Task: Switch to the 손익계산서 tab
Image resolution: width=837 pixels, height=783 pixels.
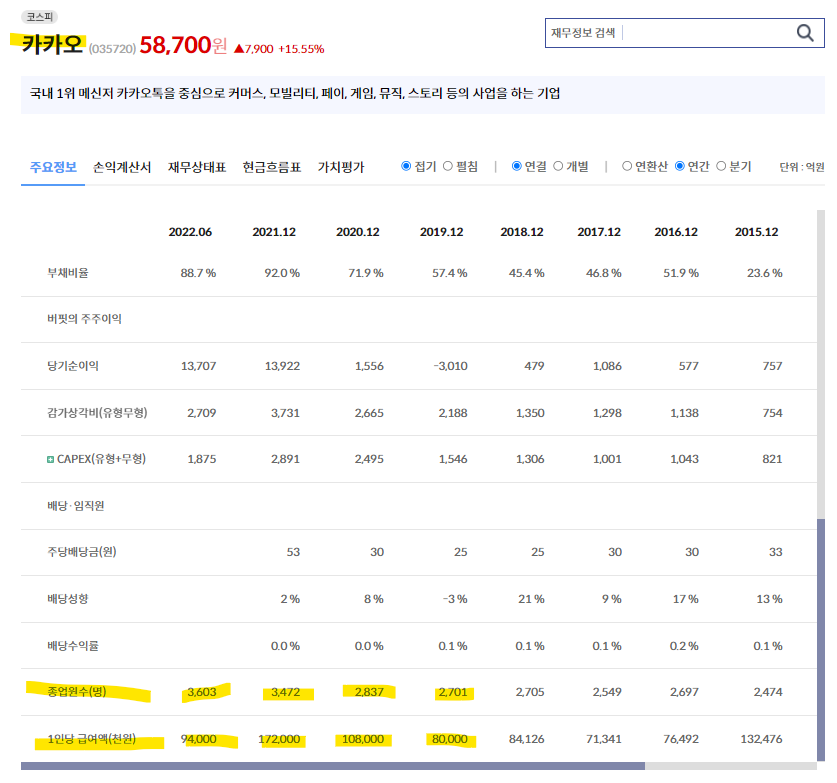Action: [x=122, y=168]
